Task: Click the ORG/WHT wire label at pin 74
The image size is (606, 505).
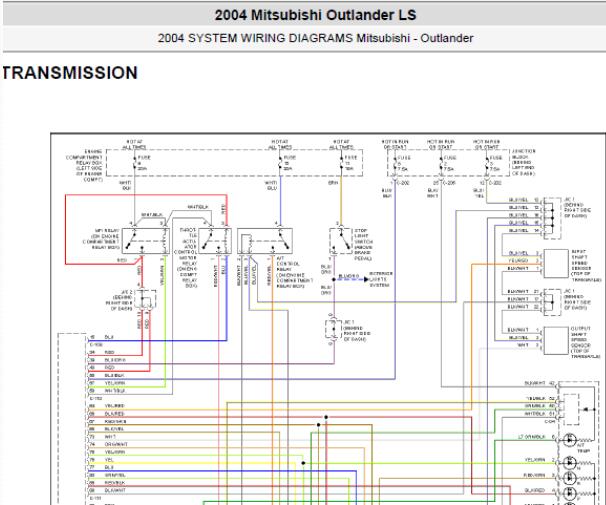Action: (116, 444)
